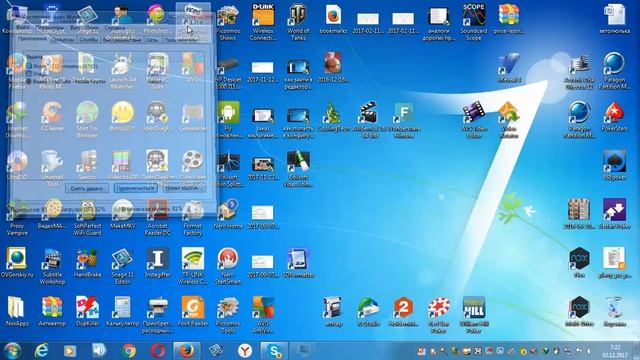Open Wondershare Filmora shortcut
The height and width of the screenshot is (360, 640).
tap(403, 120)
